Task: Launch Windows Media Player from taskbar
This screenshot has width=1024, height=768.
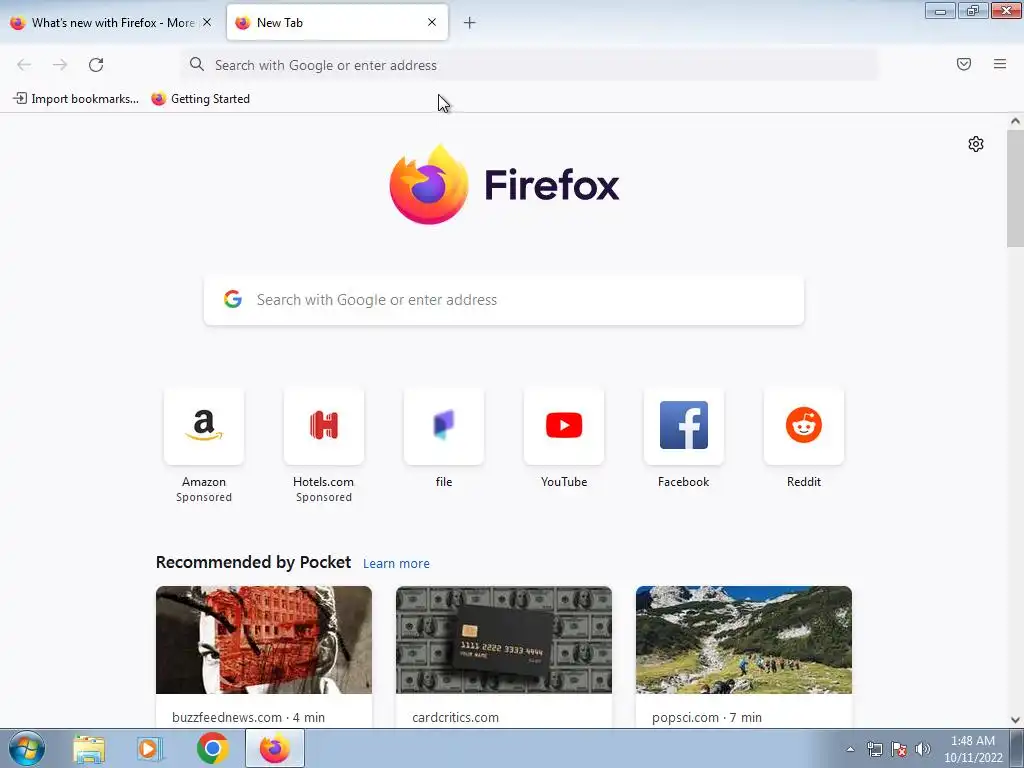Action: 150,748
